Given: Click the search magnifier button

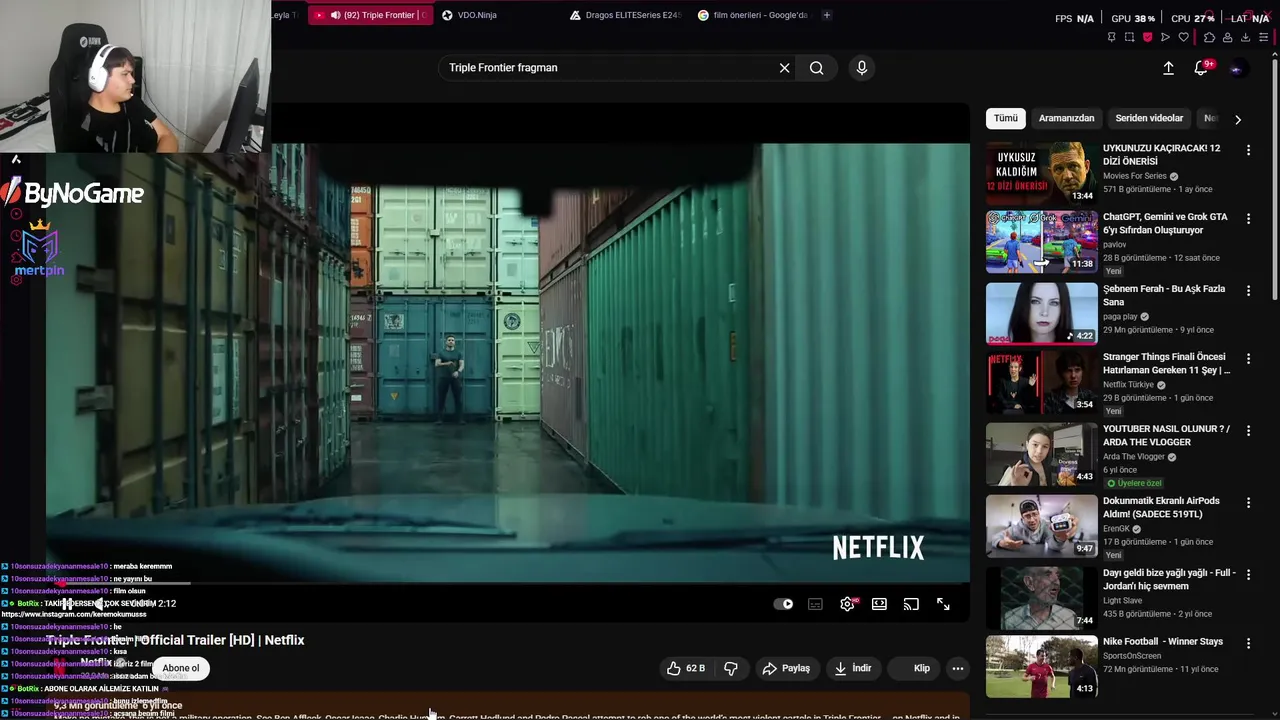Looking at the screenshot, I should [x=817, y=68].
